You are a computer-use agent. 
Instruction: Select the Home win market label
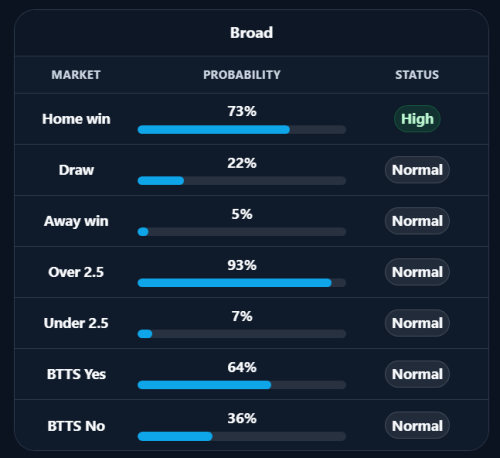76,119
